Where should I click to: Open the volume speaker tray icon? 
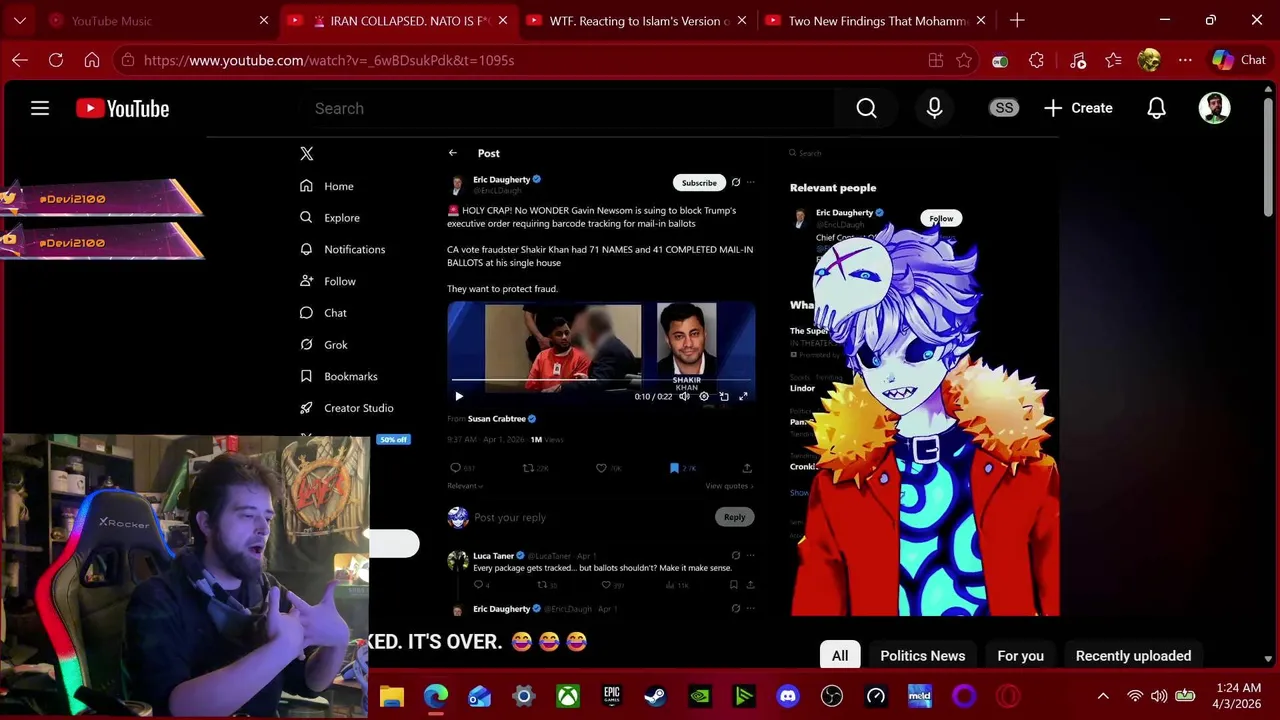pyautogui.click(x=1159, y=696)
